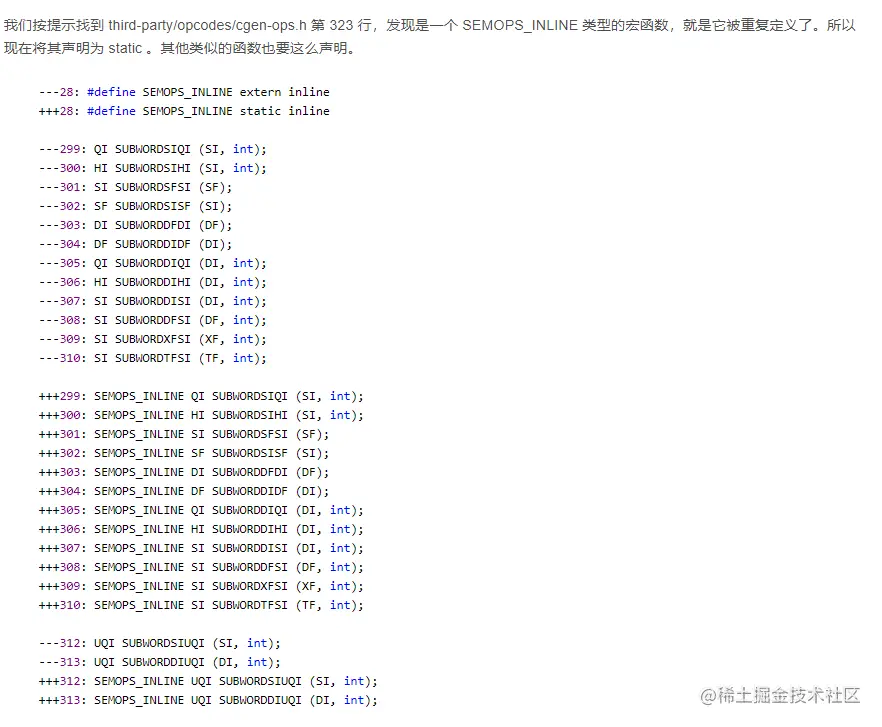The image size is (882, 727).
Task: Click line '+++313: SEMOPS_INLINE UQI SUBWORDDIUQI'
Action: [208, 701]
